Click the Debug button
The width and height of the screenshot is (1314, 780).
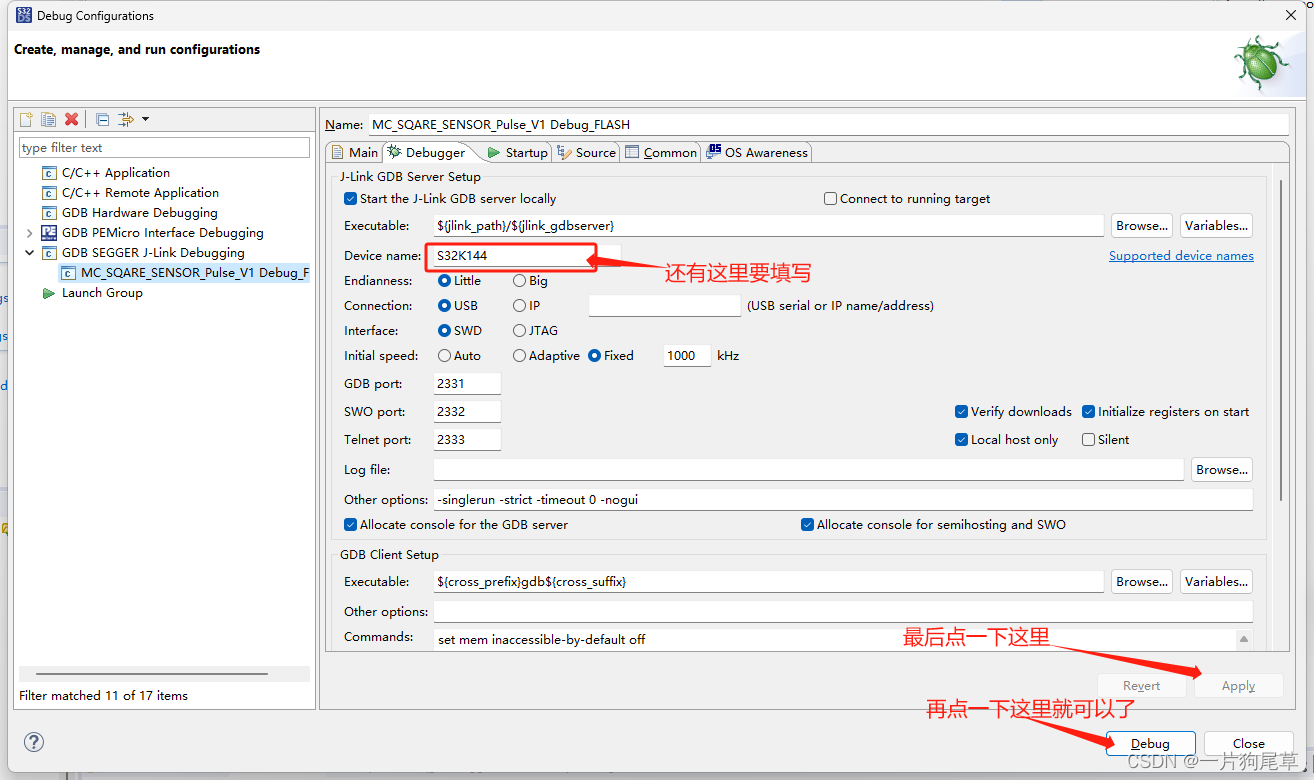point(1150,744)
